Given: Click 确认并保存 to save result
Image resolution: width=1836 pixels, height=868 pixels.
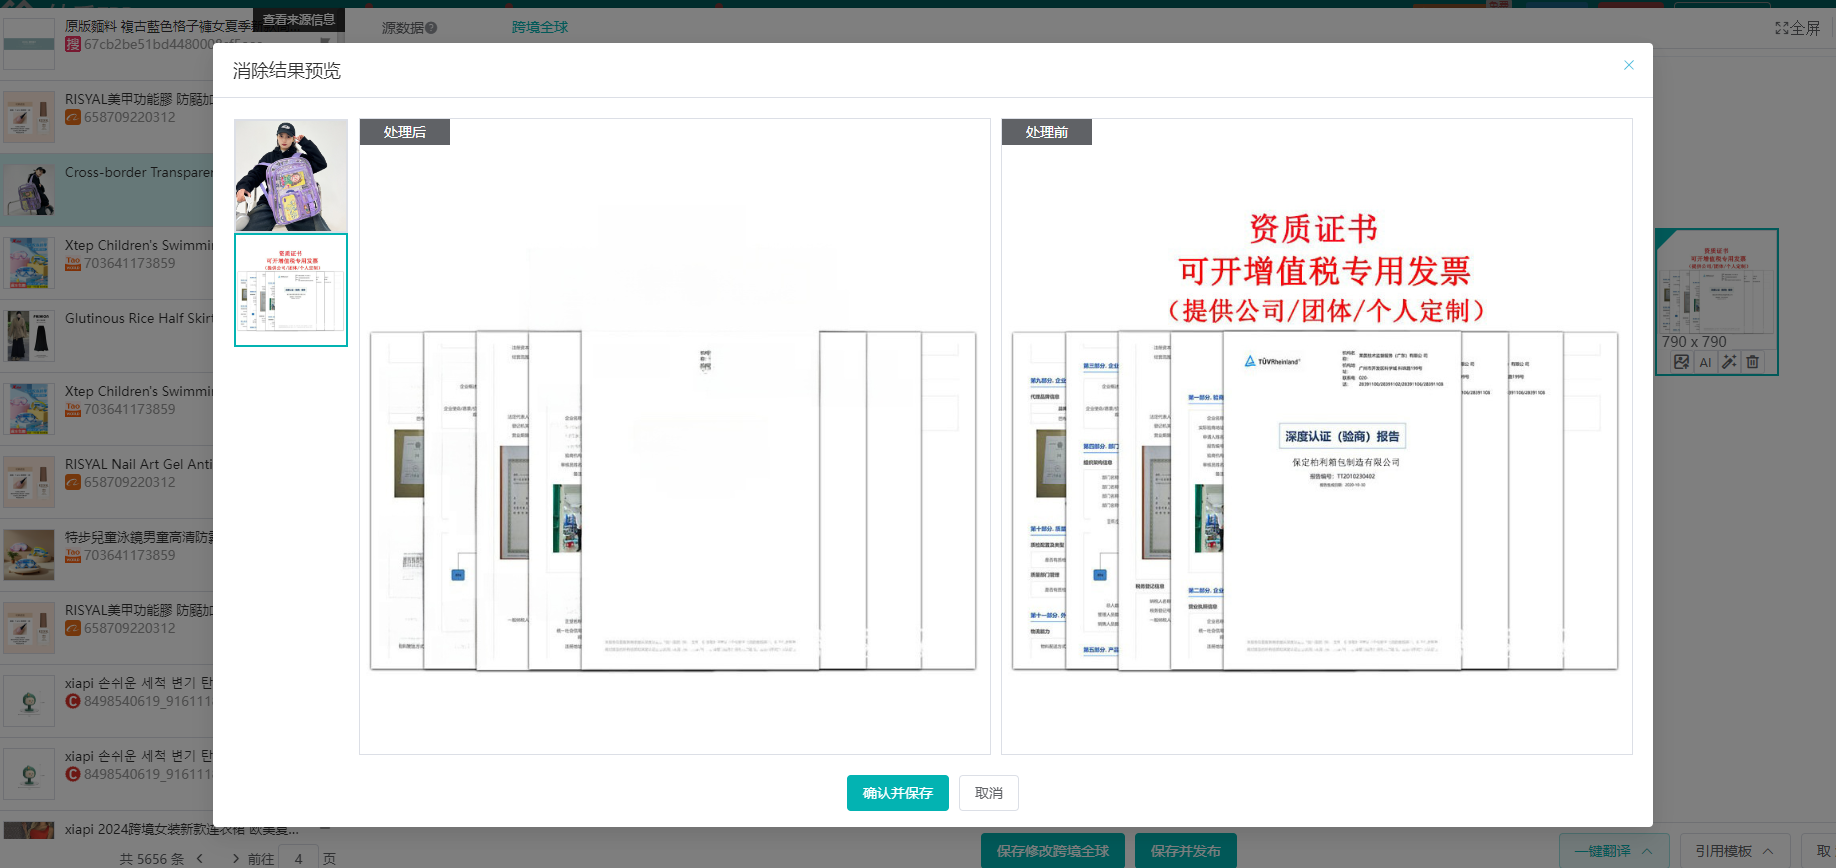Looking at the screenshot, I should tap(897, 793).
